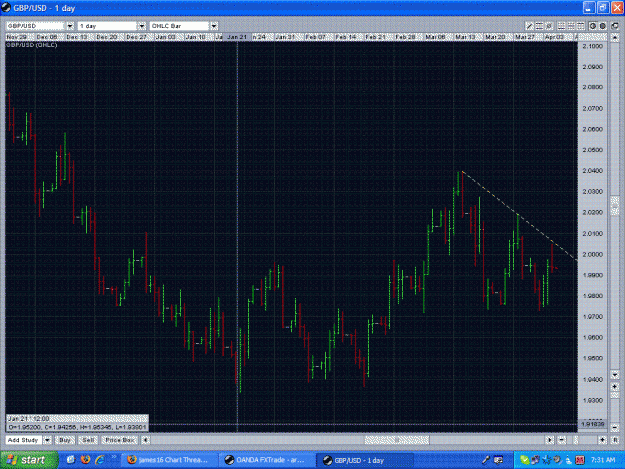
Task: Toggle the first round chart mode button
Action: coord(593,26)
